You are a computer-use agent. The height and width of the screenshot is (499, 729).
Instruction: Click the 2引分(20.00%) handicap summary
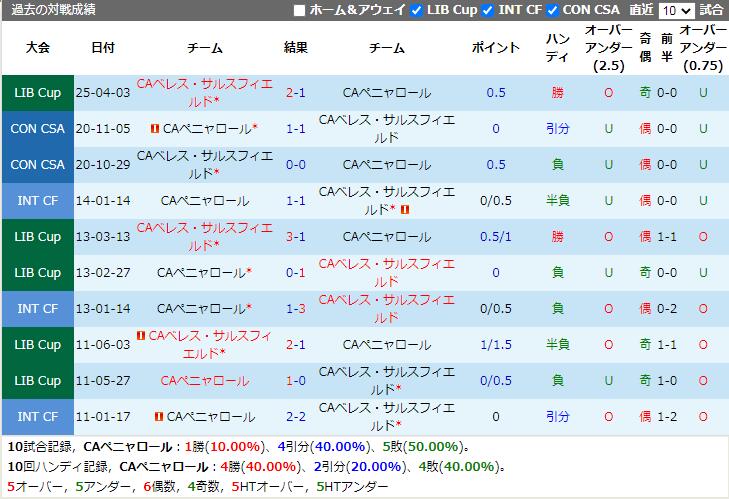click(358, 466)
